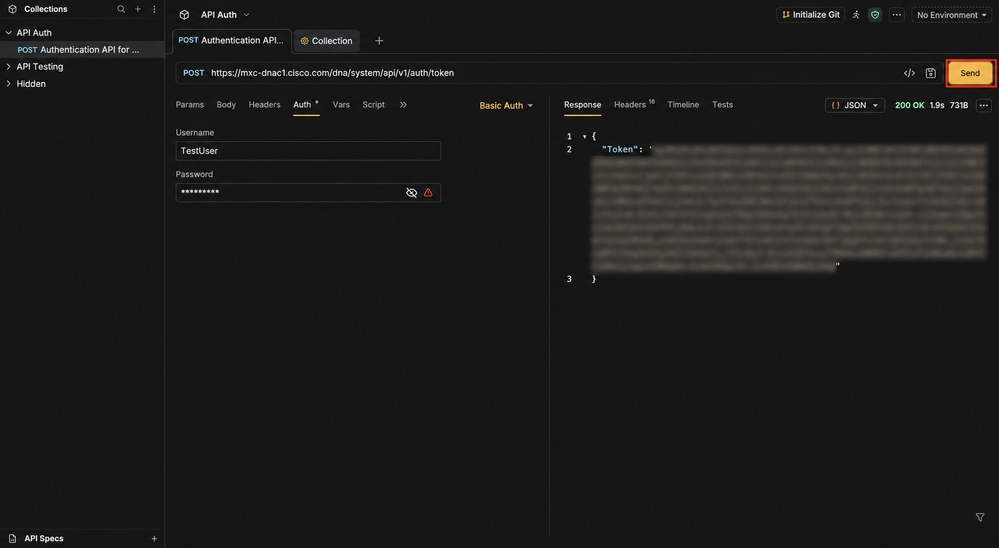This screenshot has width=999, height=548.
Task: Open the Collections three-dot menu
Action: pos(154,9)
